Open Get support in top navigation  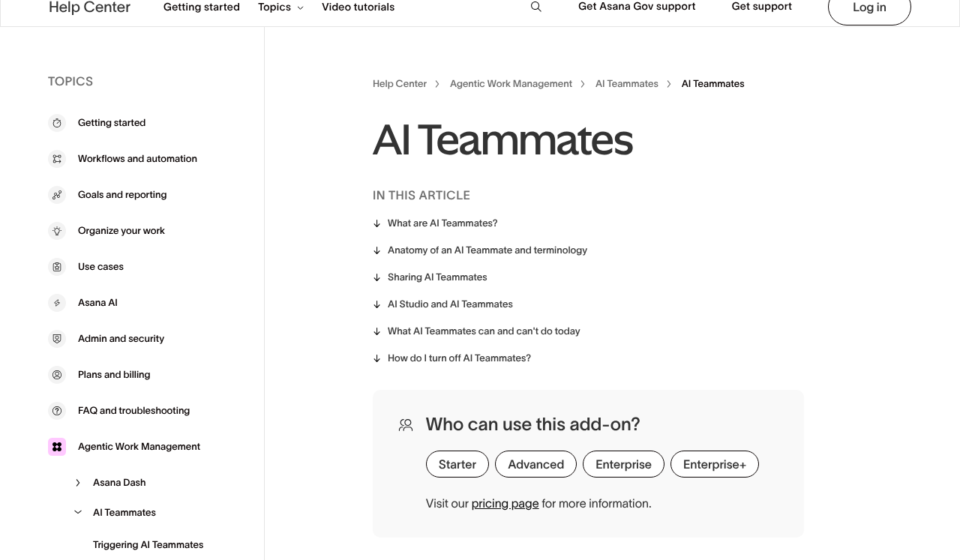[x=762, y=7]
